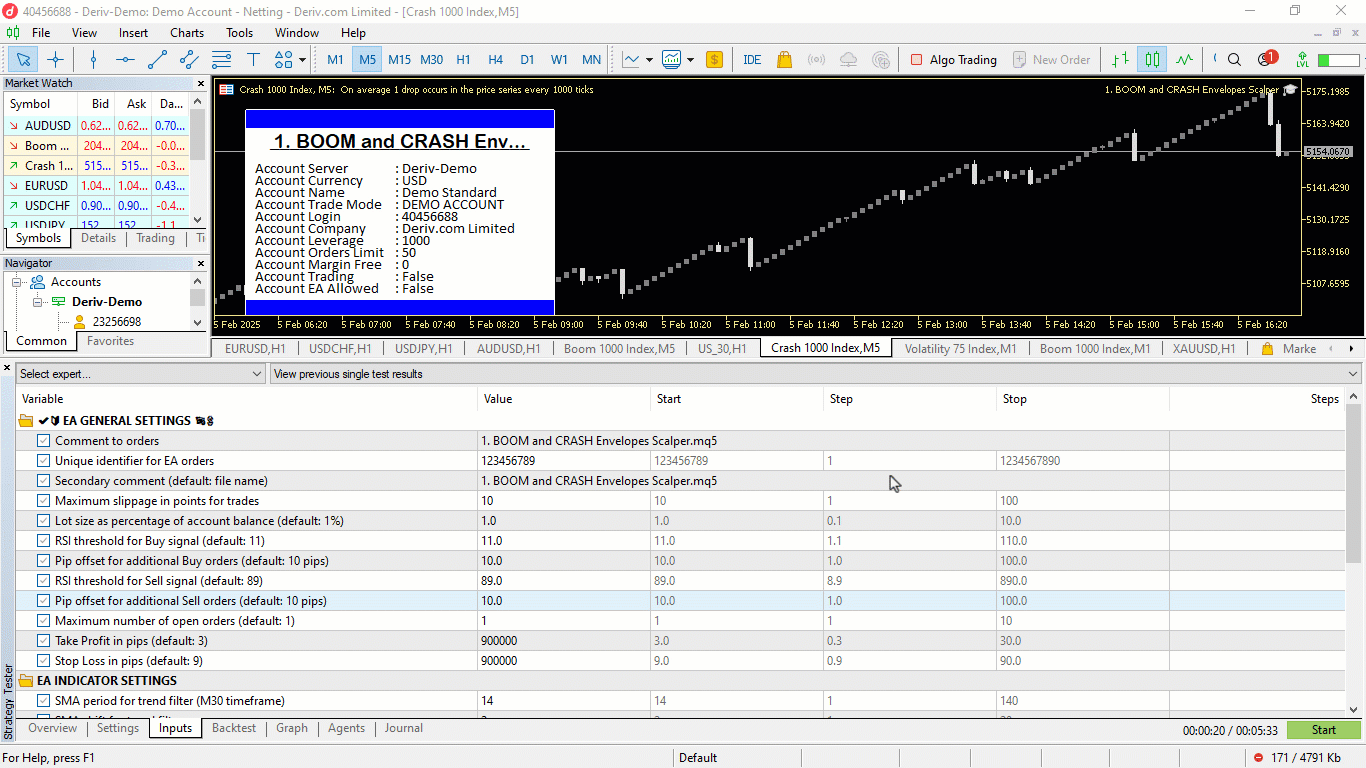Screen dimensions: 1366x768
Task: Open the Market shopping bag
Action: [784, 59]
